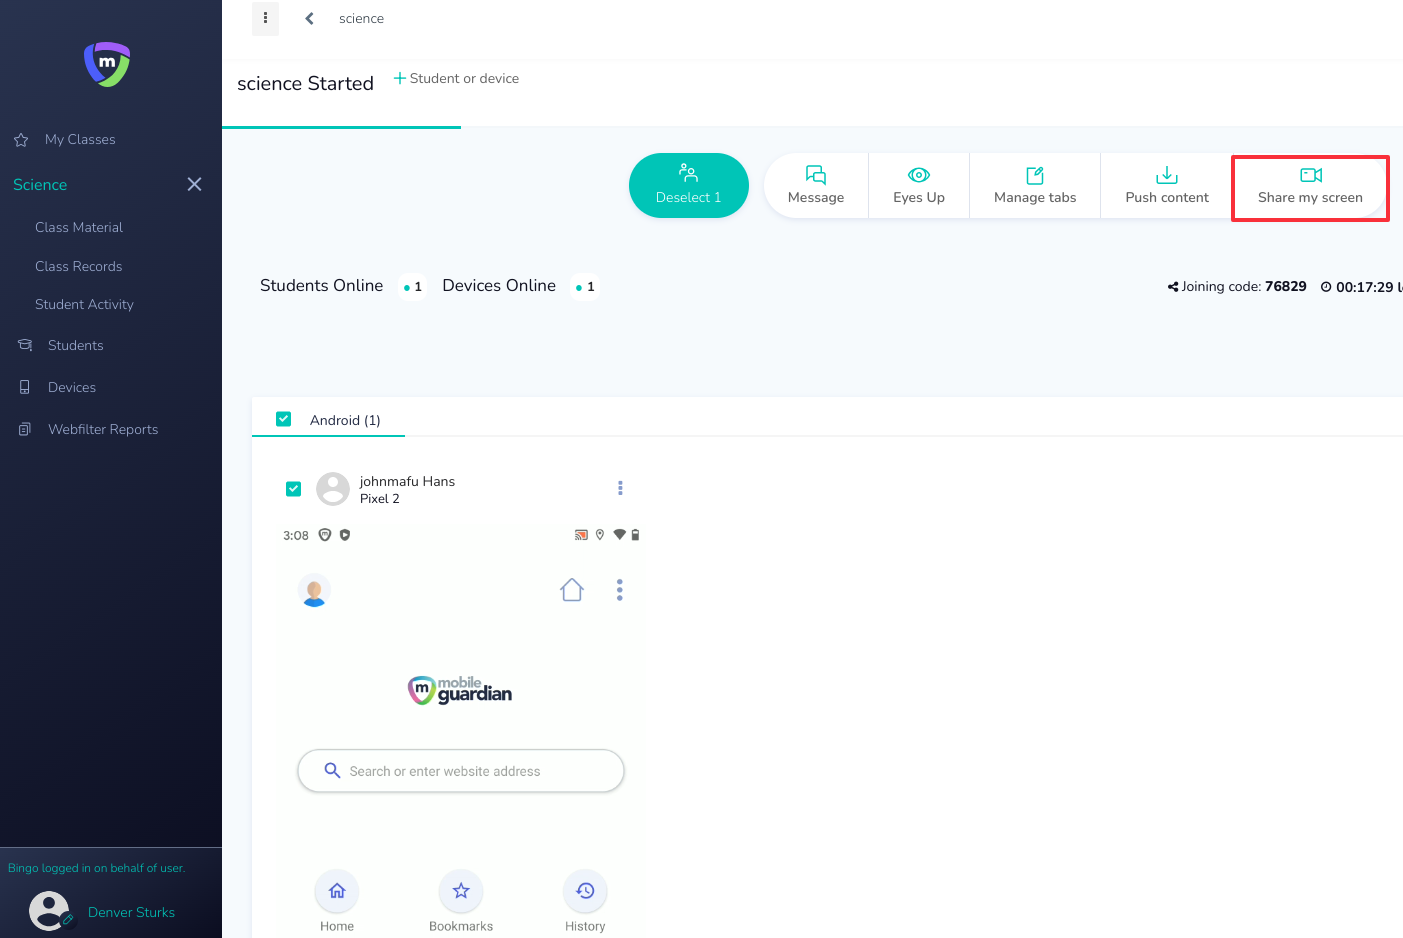The image size is (1403, 938).
Task: Click the graduation cap icon beside Students
Action: (x=25, y=345)
